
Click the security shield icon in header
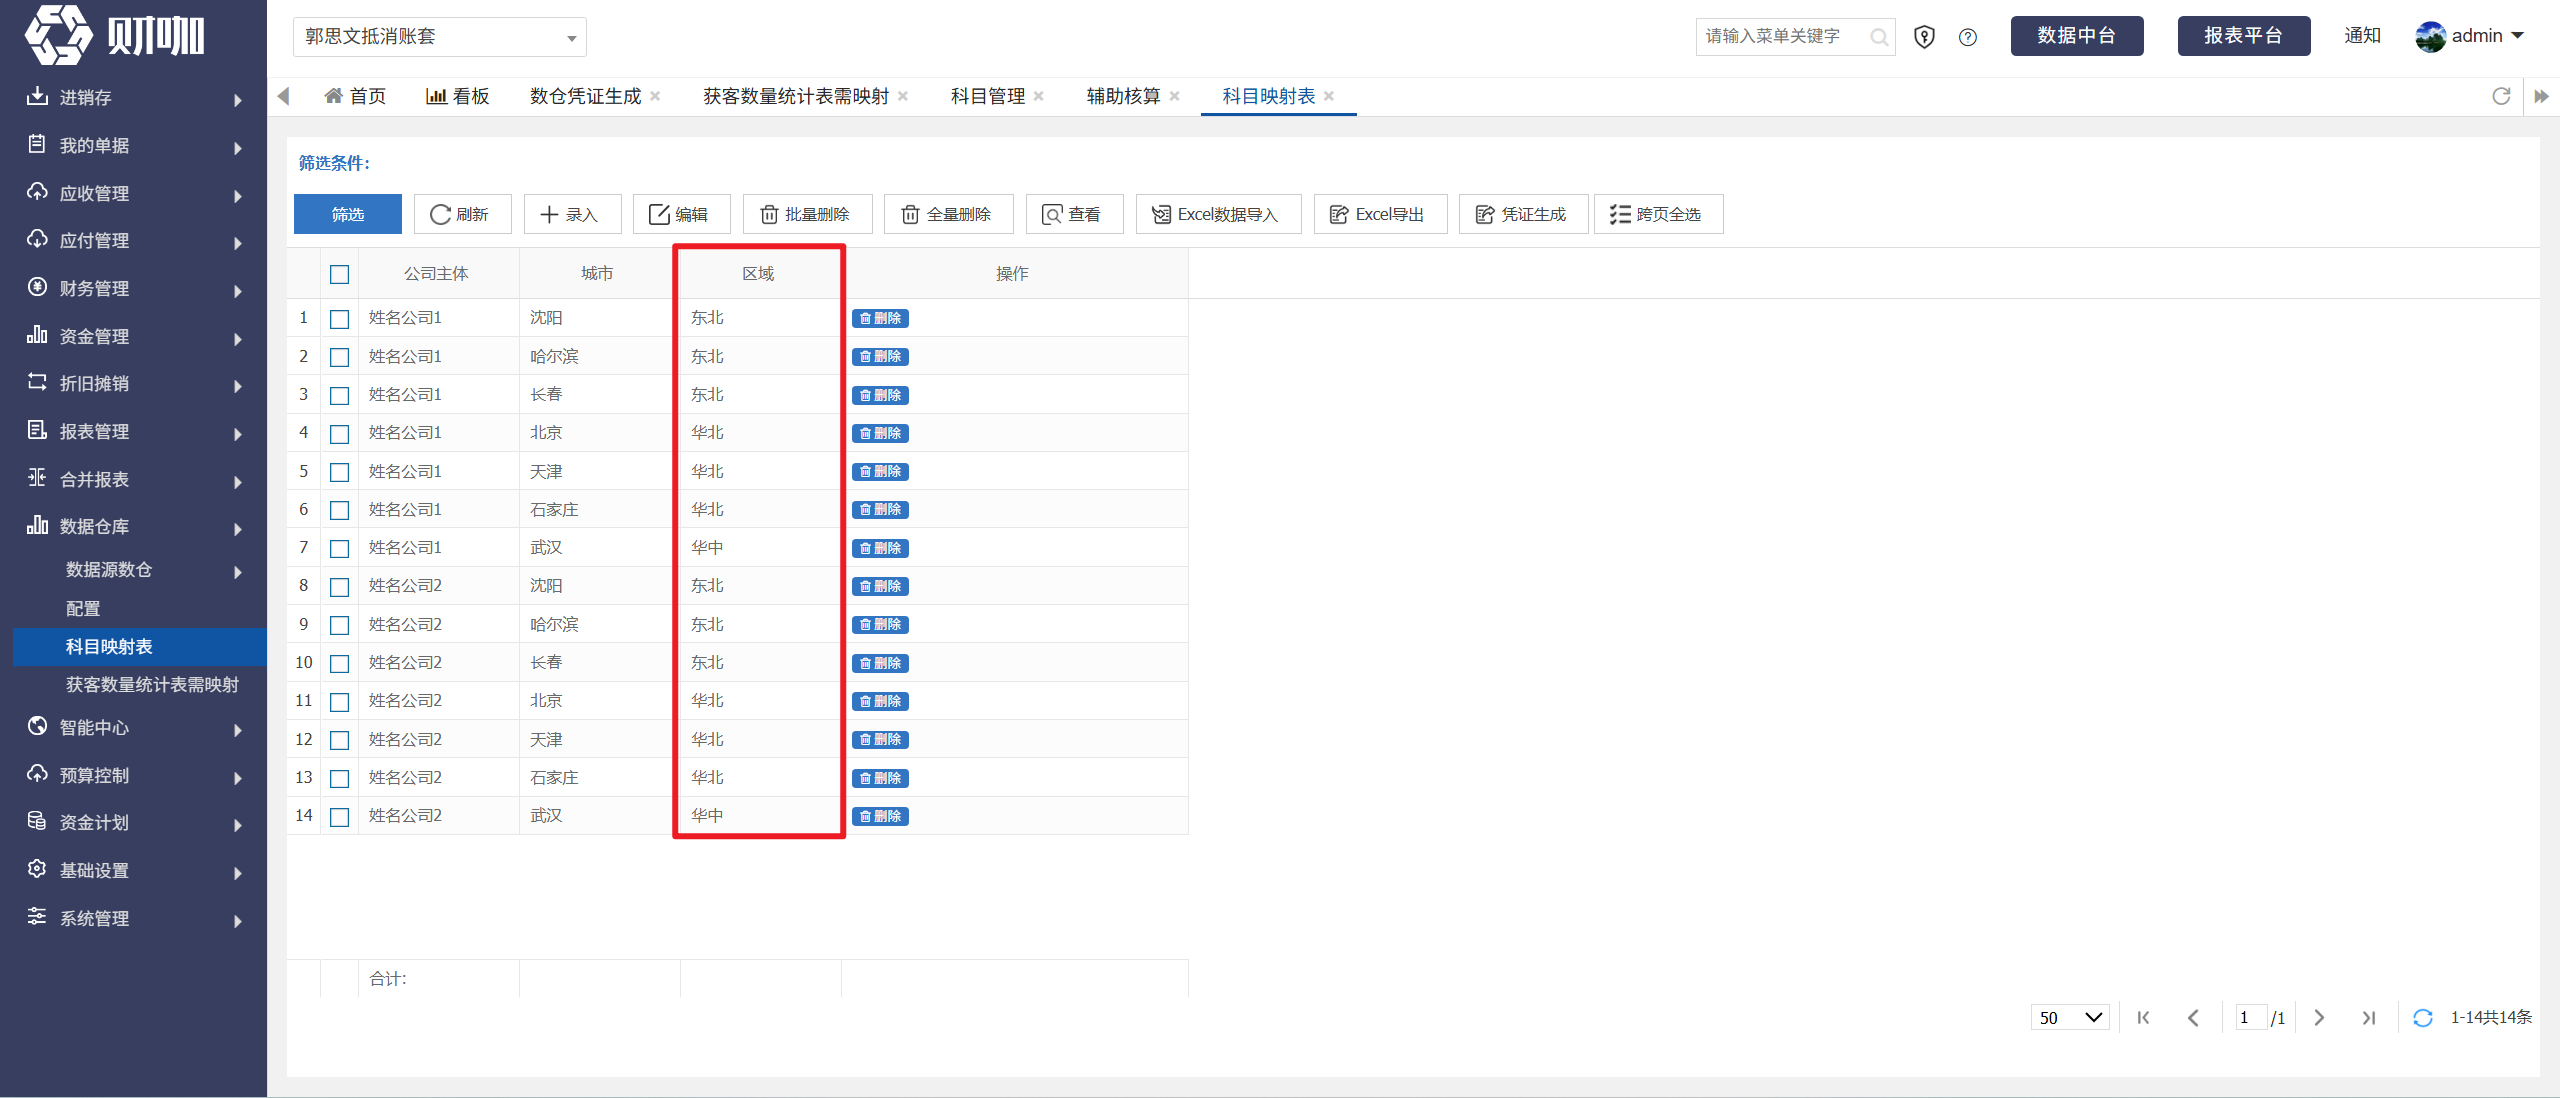point(1924,37)
